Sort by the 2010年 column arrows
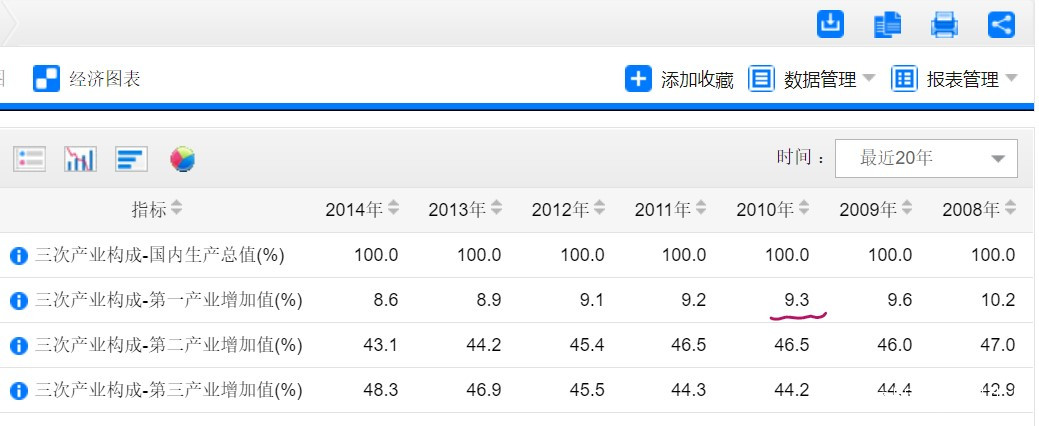The width and height of the screenshot is (1039, 426). [x=804, y=209]
